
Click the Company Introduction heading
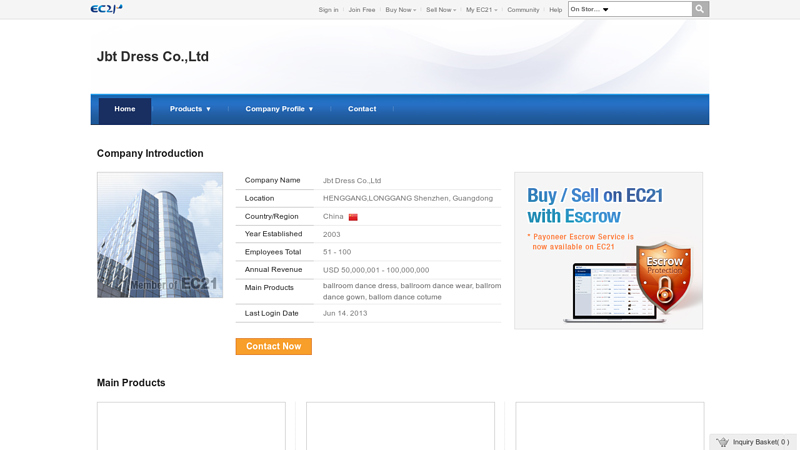150,154
